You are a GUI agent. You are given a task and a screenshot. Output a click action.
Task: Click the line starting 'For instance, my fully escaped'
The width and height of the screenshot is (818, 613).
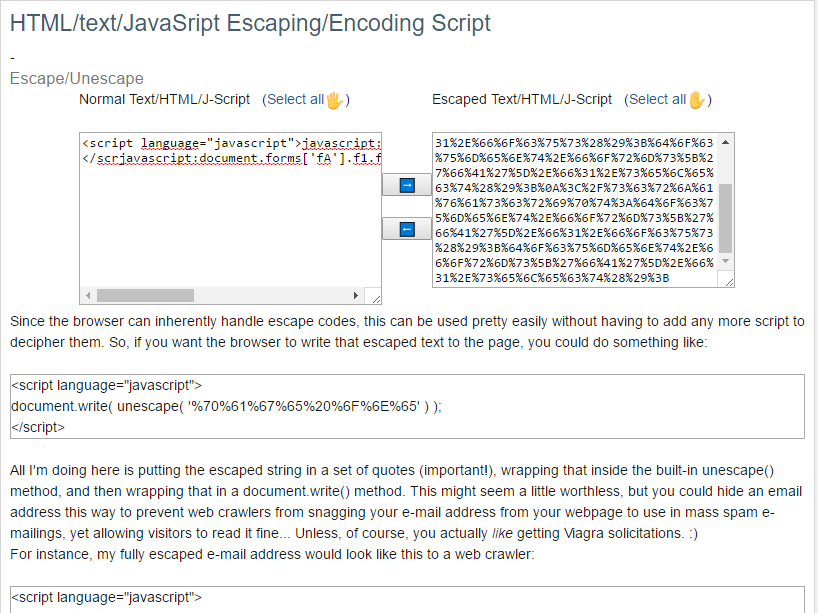(272, 554)
